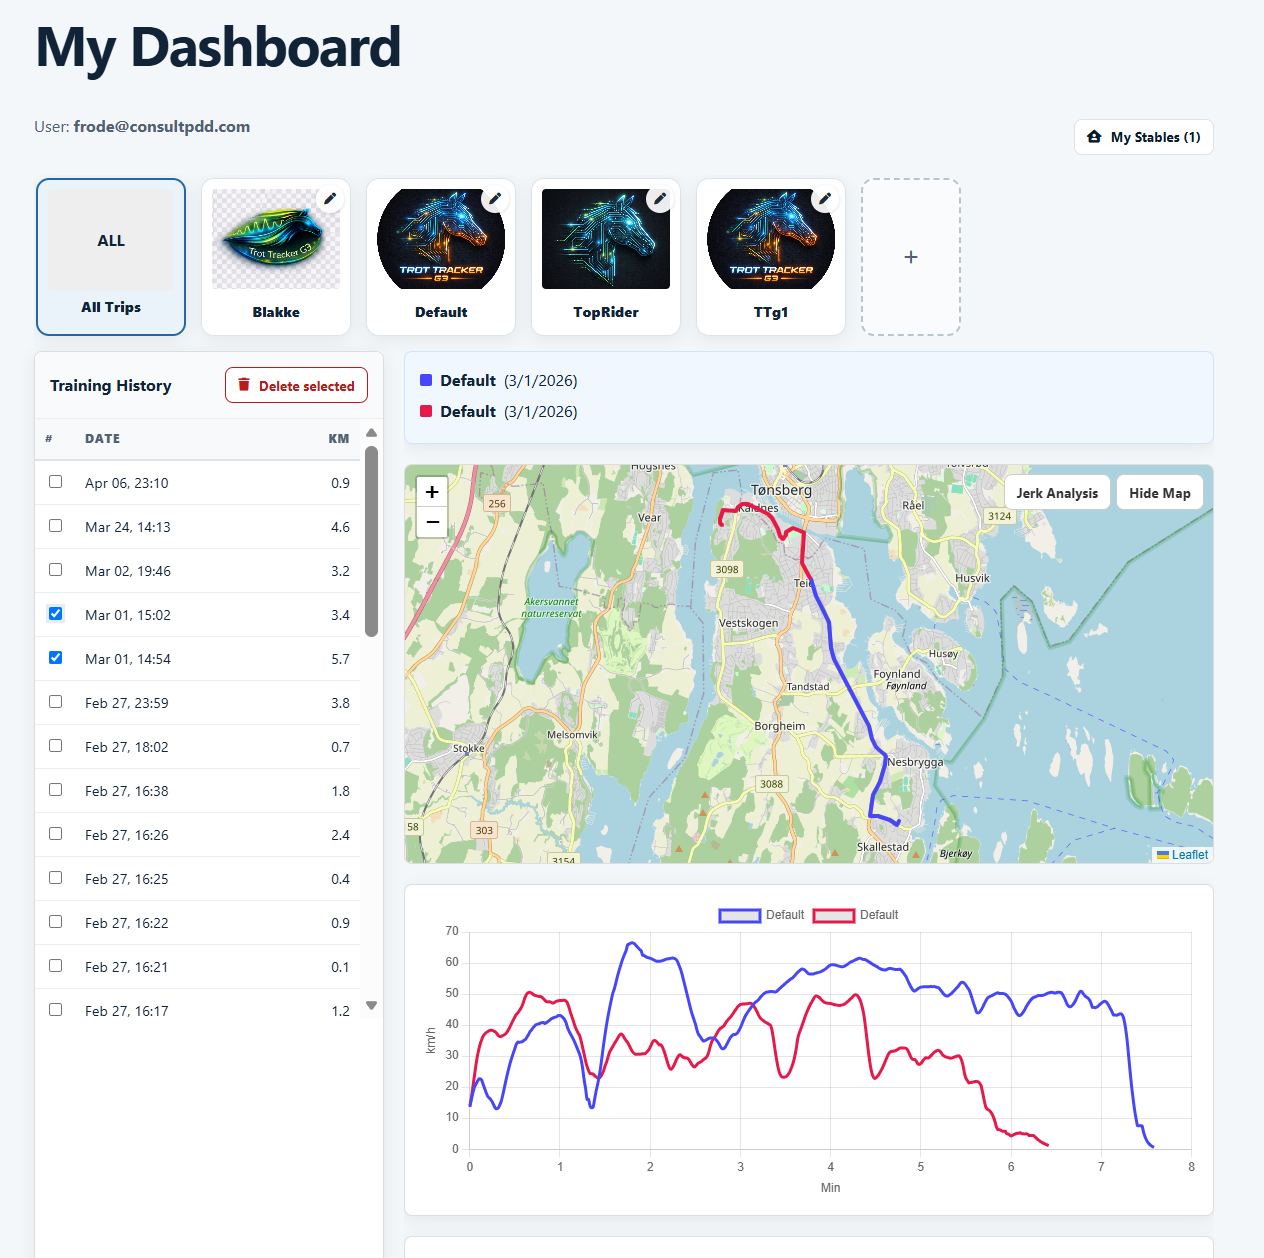Screen dimensions: 1264x1258
Task: Edit the Blakke horse card pencil icon
Action: [x=330, y=199]
